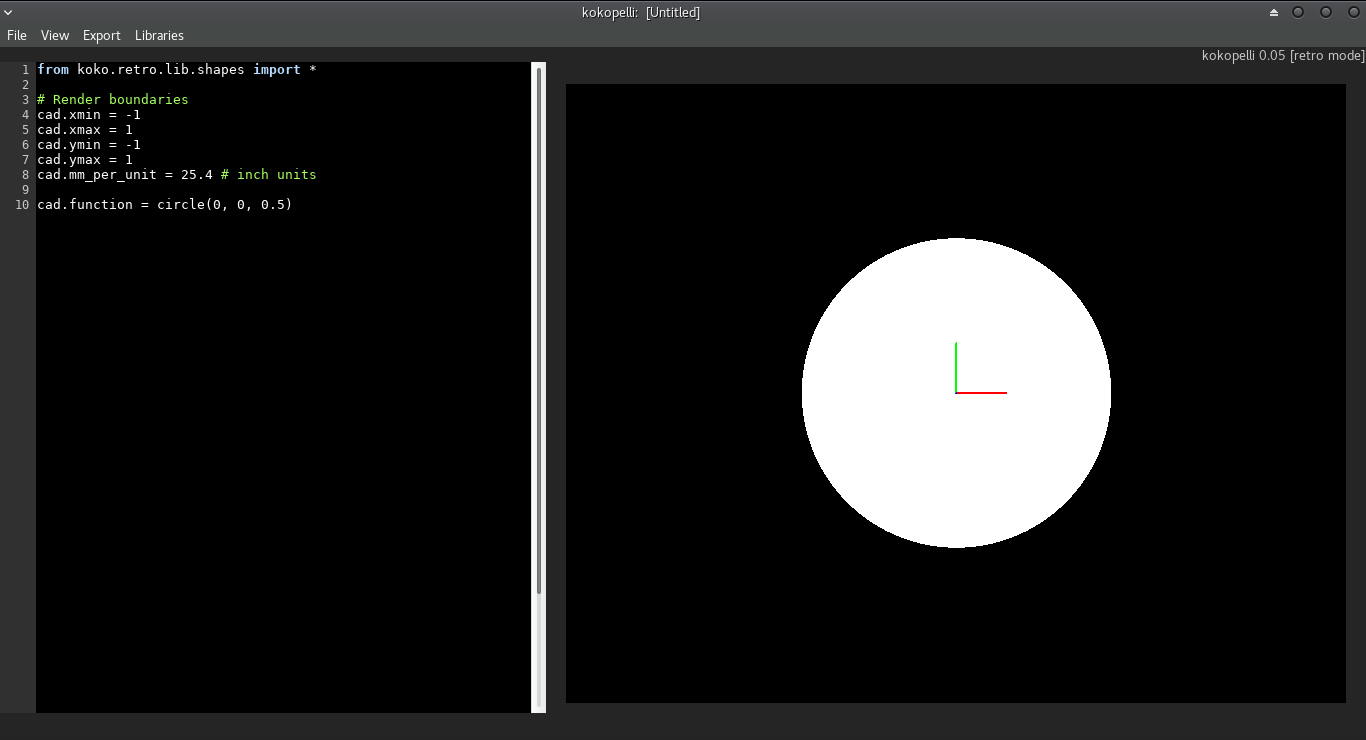Click the 'kokopelli 0.05 [retro mode]' label

point(1282,55)
